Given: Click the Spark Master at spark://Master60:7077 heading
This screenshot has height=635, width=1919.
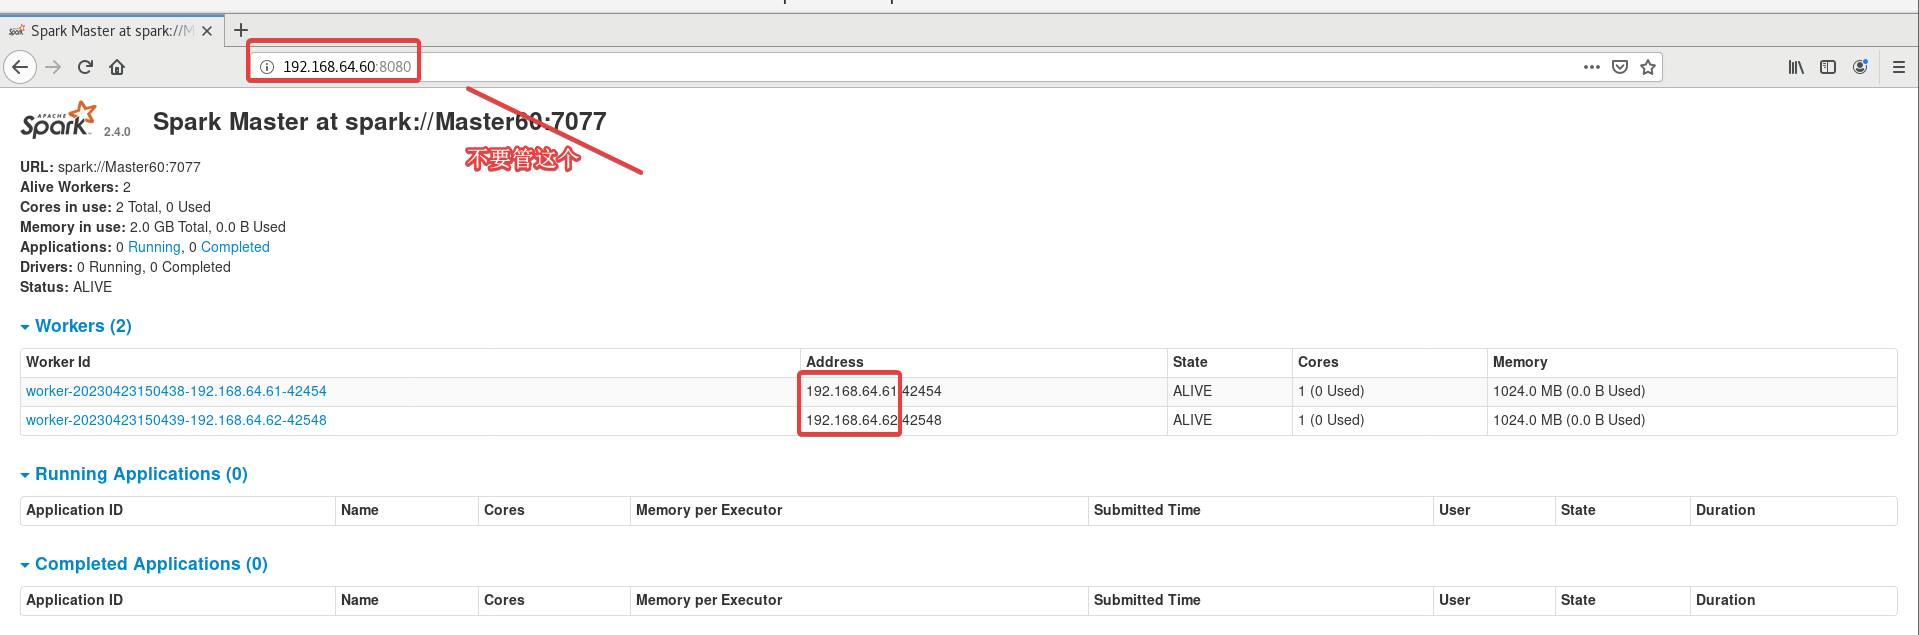Looking at the screenshot, I should [x=379, y=121].
